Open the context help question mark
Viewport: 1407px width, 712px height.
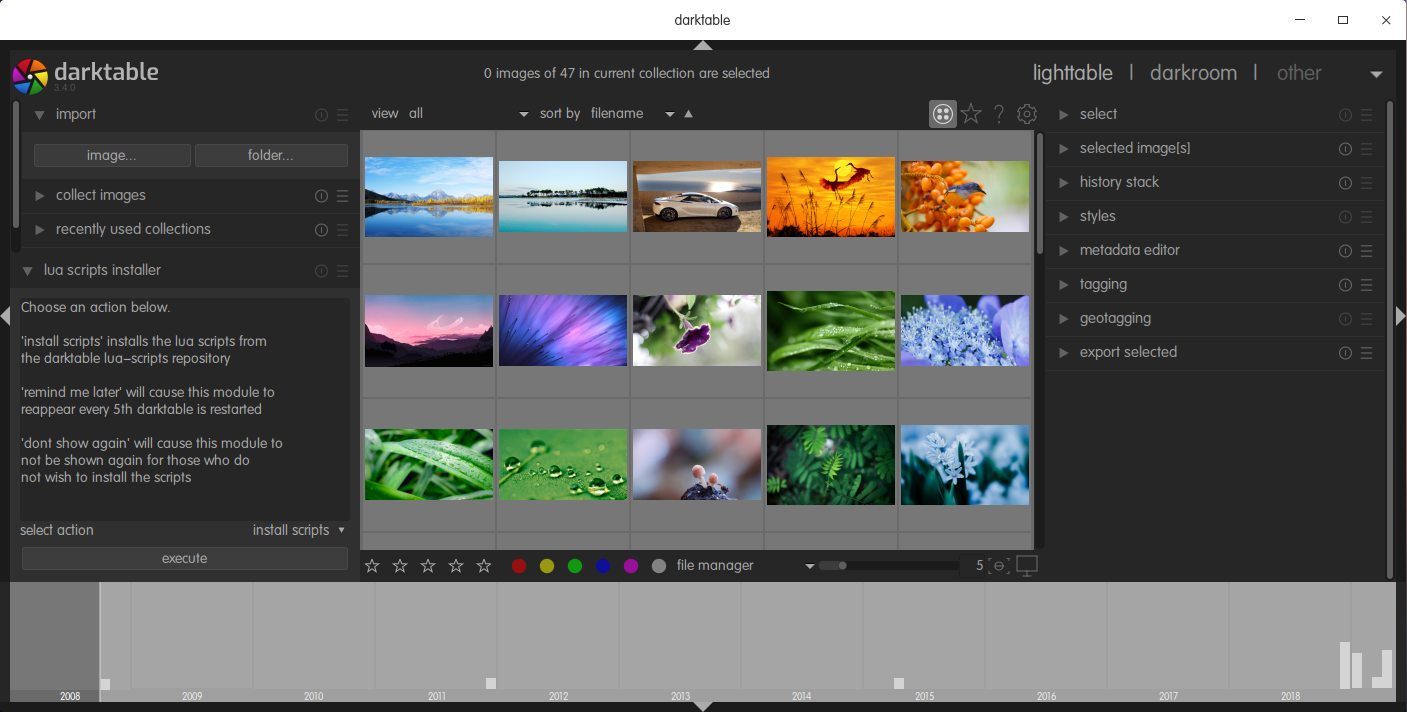[999, 114]
